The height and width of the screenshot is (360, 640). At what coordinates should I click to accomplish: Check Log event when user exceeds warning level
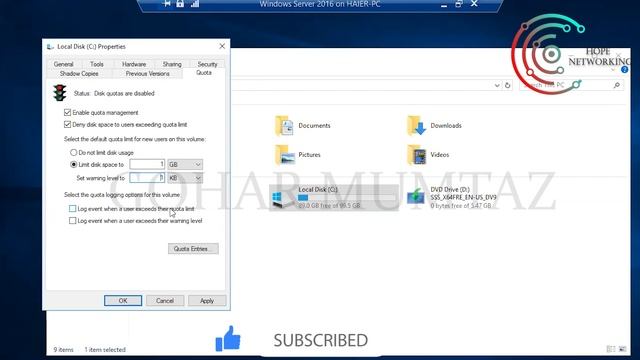[x=72, y=221]
